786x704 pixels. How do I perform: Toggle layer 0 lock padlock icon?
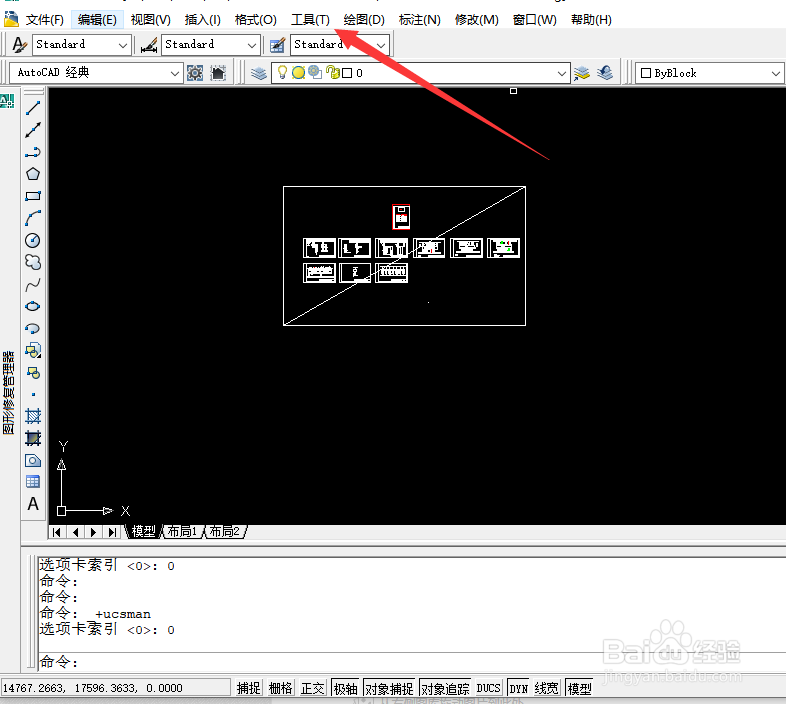[332, 73]
